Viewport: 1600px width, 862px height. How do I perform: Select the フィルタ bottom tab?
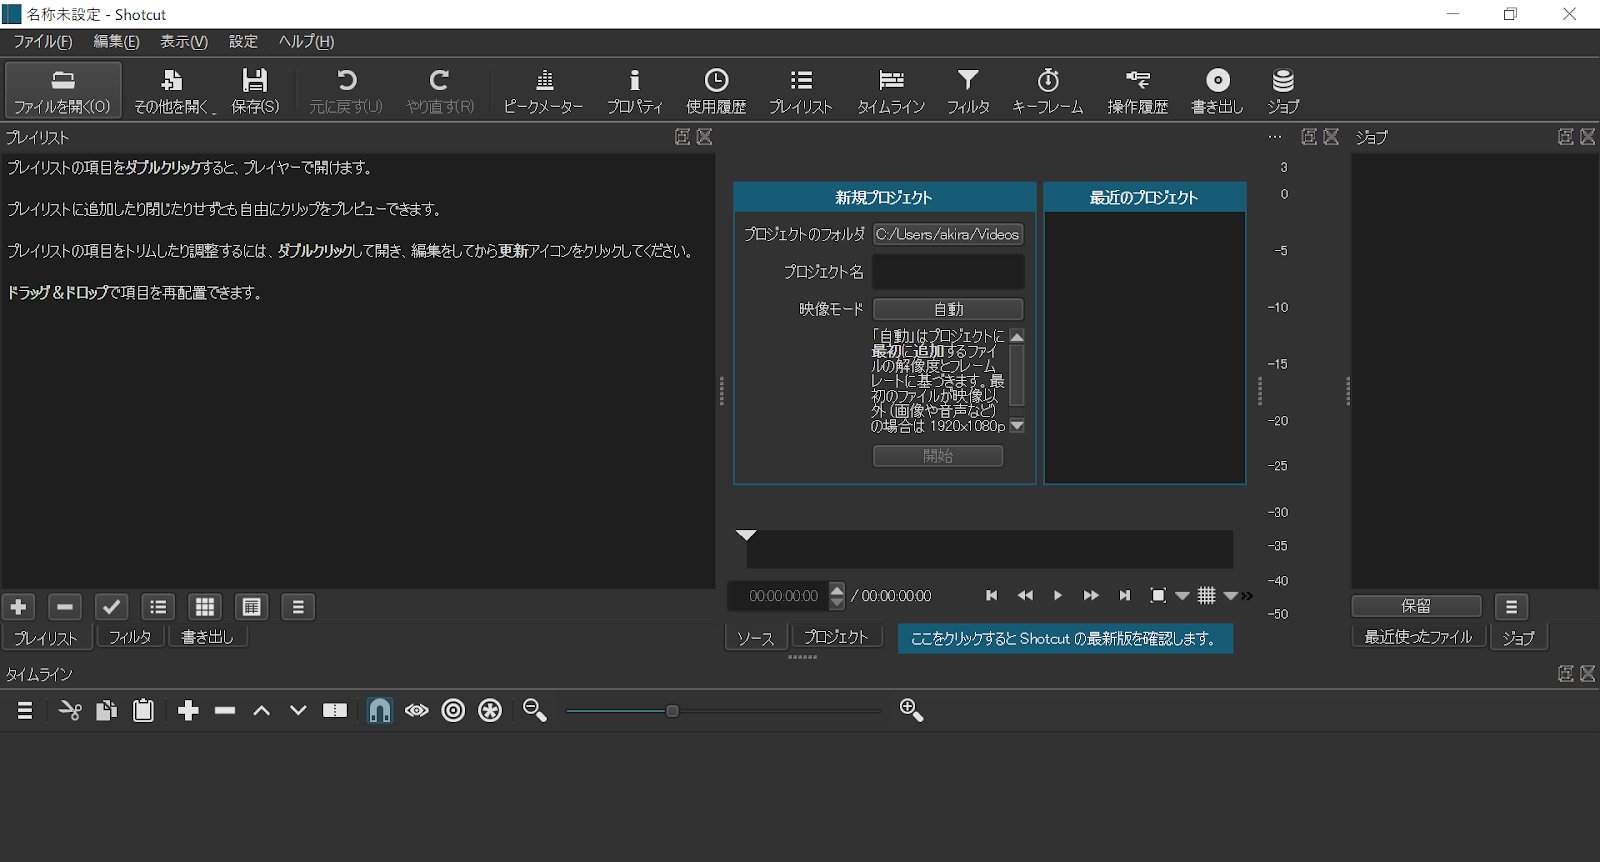[130, 637]
